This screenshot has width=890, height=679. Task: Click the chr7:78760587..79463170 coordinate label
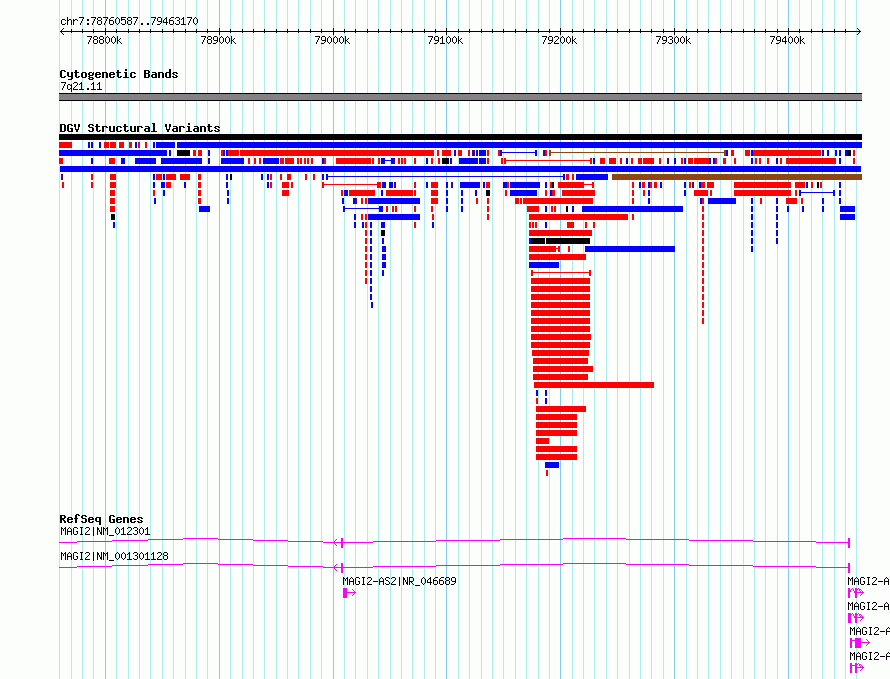tap(129, 21)
